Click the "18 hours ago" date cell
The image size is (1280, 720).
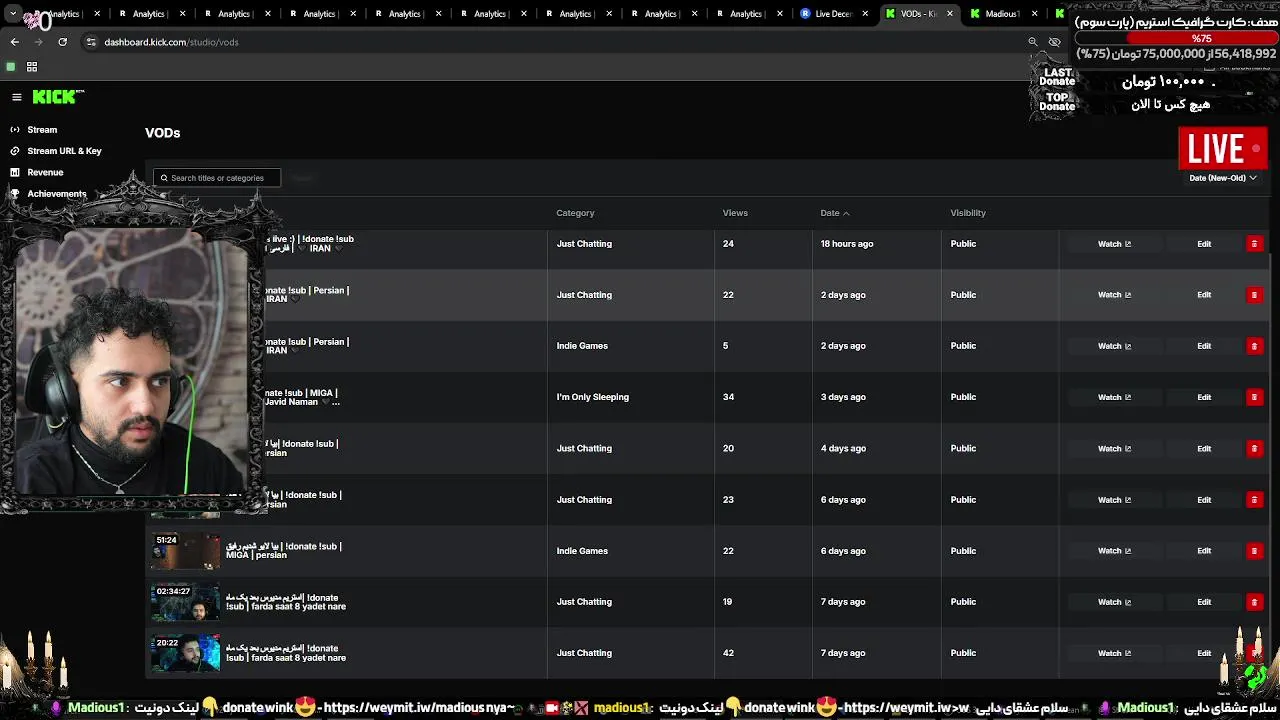tap(847, 244)
